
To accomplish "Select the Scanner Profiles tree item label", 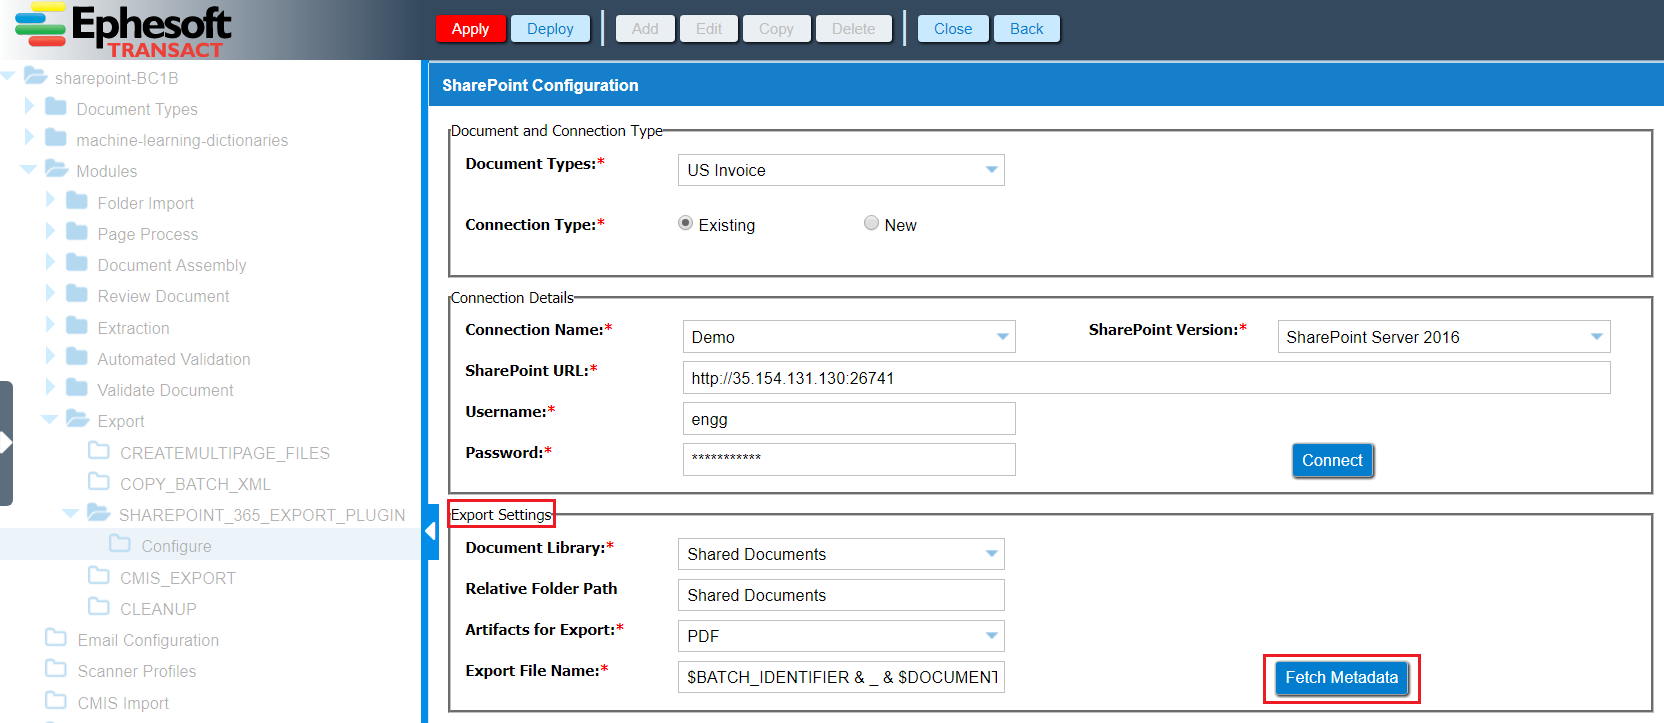I will (137, 671).
